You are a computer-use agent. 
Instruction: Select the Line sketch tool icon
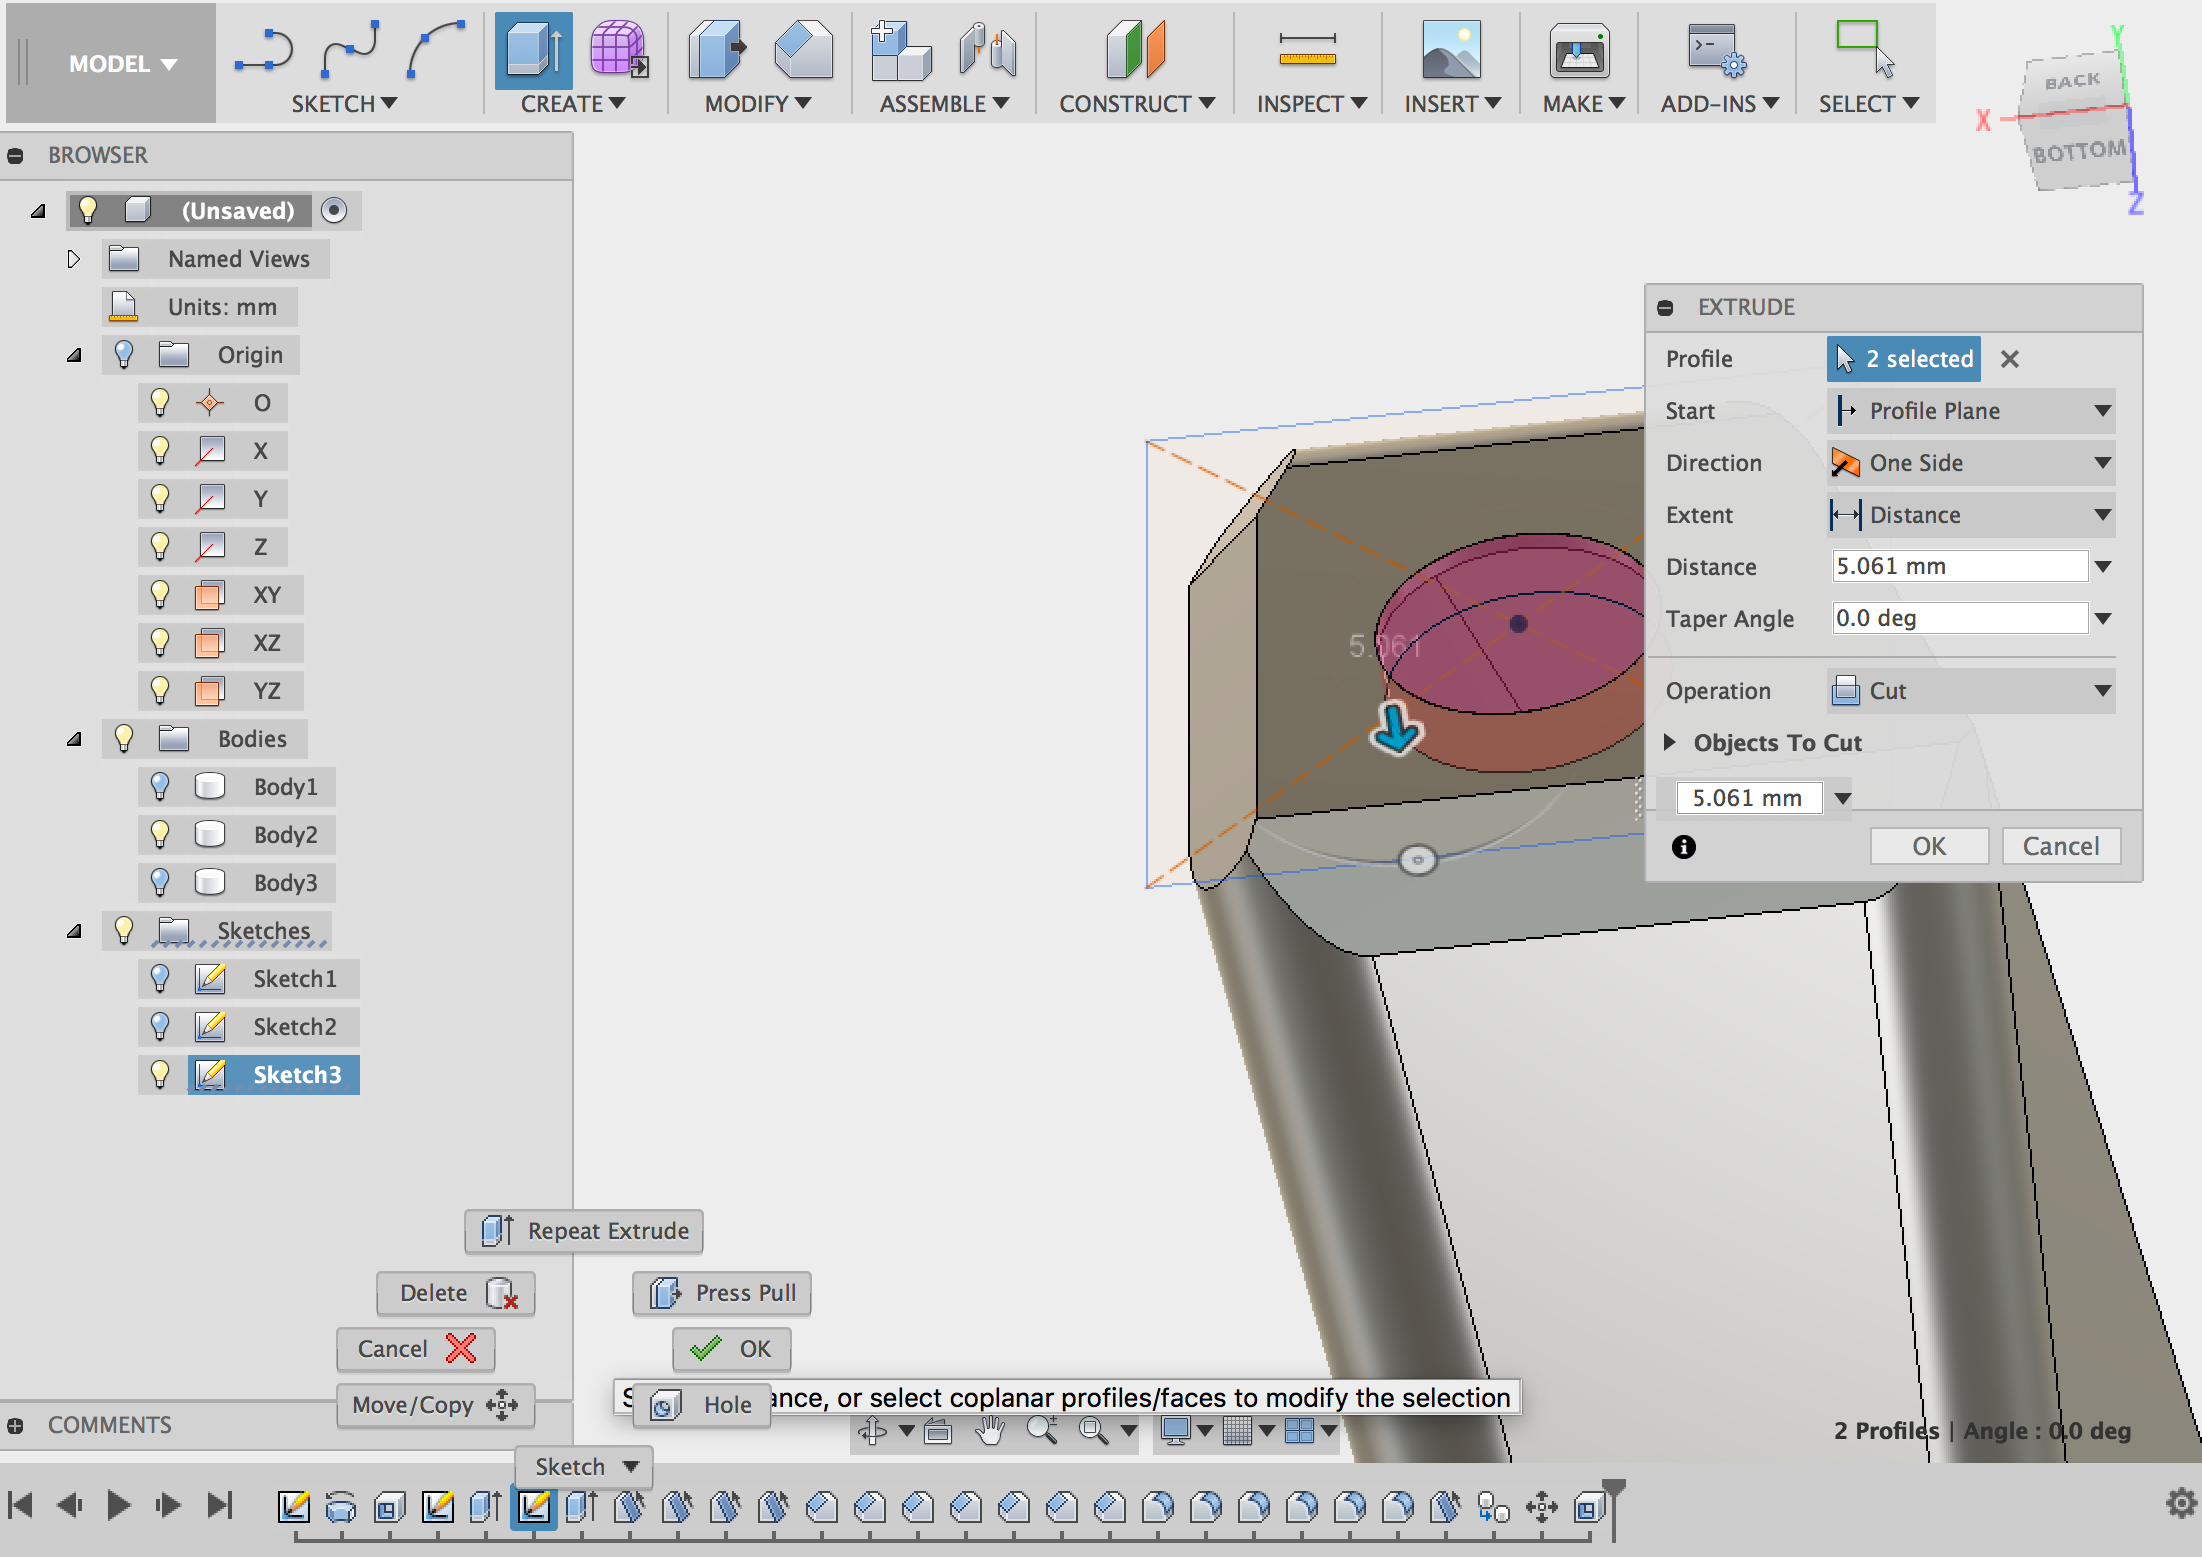coord(264,50)
